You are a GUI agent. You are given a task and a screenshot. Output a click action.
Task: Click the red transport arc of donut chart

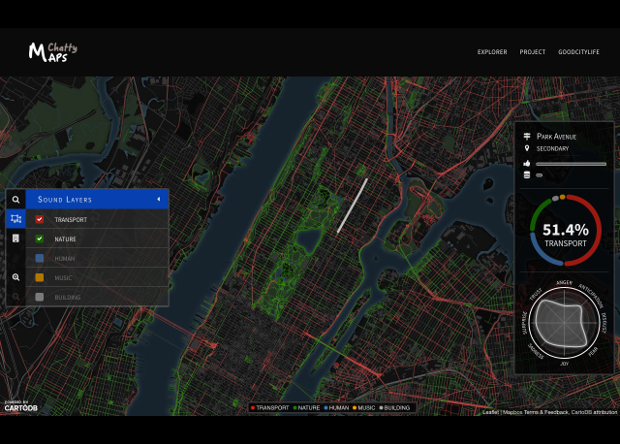coord(600,229)
